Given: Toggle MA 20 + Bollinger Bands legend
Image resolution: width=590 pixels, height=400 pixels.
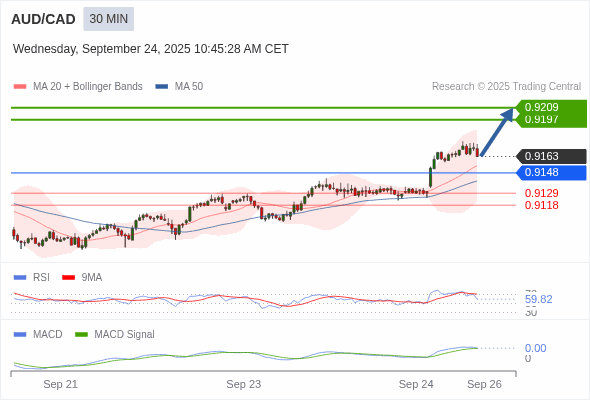Looking at the screenshot, I should [78, 87].
